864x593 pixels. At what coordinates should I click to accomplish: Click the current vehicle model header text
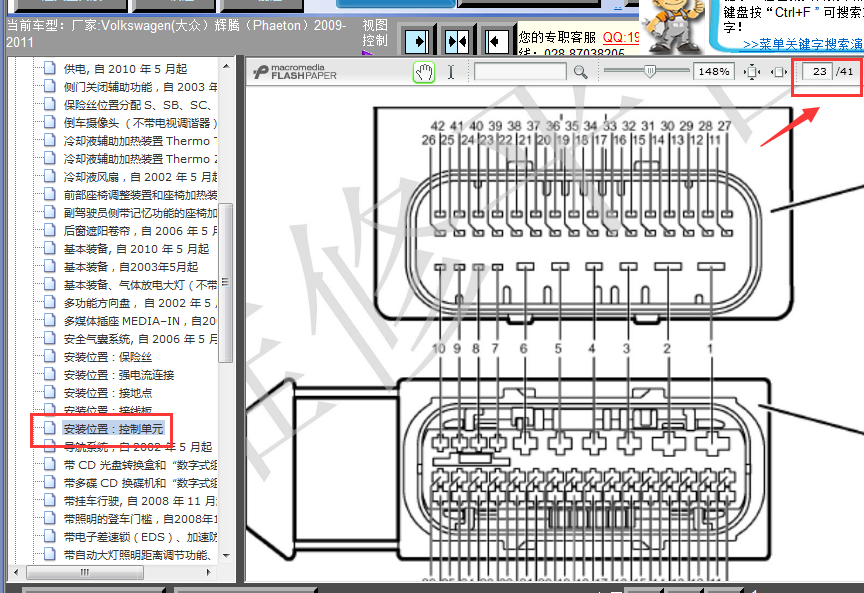tap(176, 34)
